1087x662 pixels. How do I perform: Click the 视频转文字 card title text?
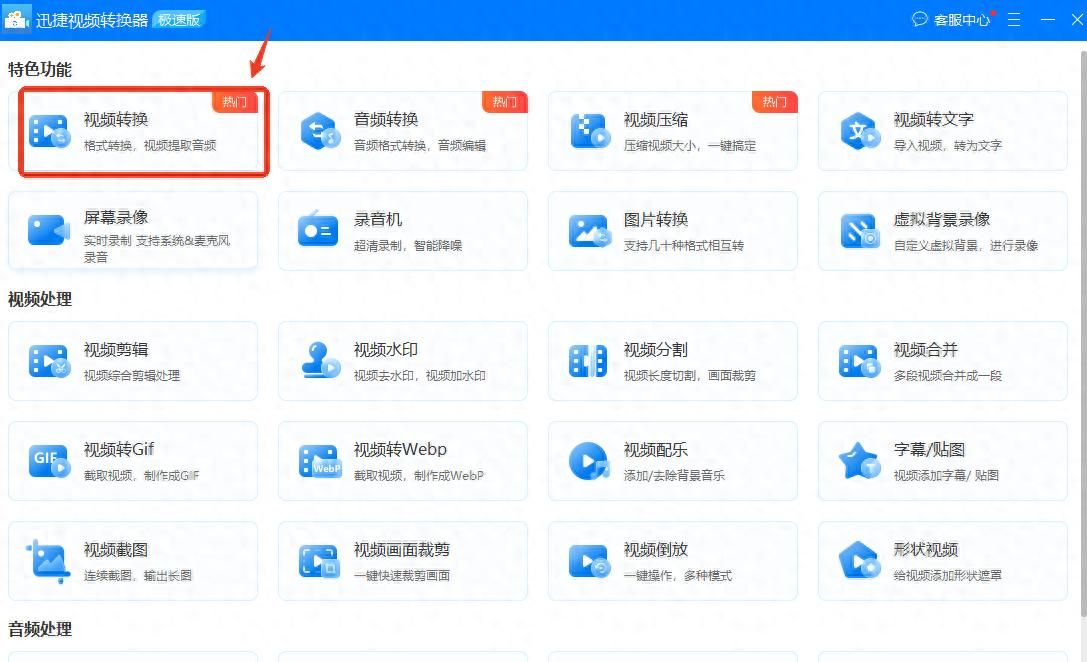tap(934, 119)
